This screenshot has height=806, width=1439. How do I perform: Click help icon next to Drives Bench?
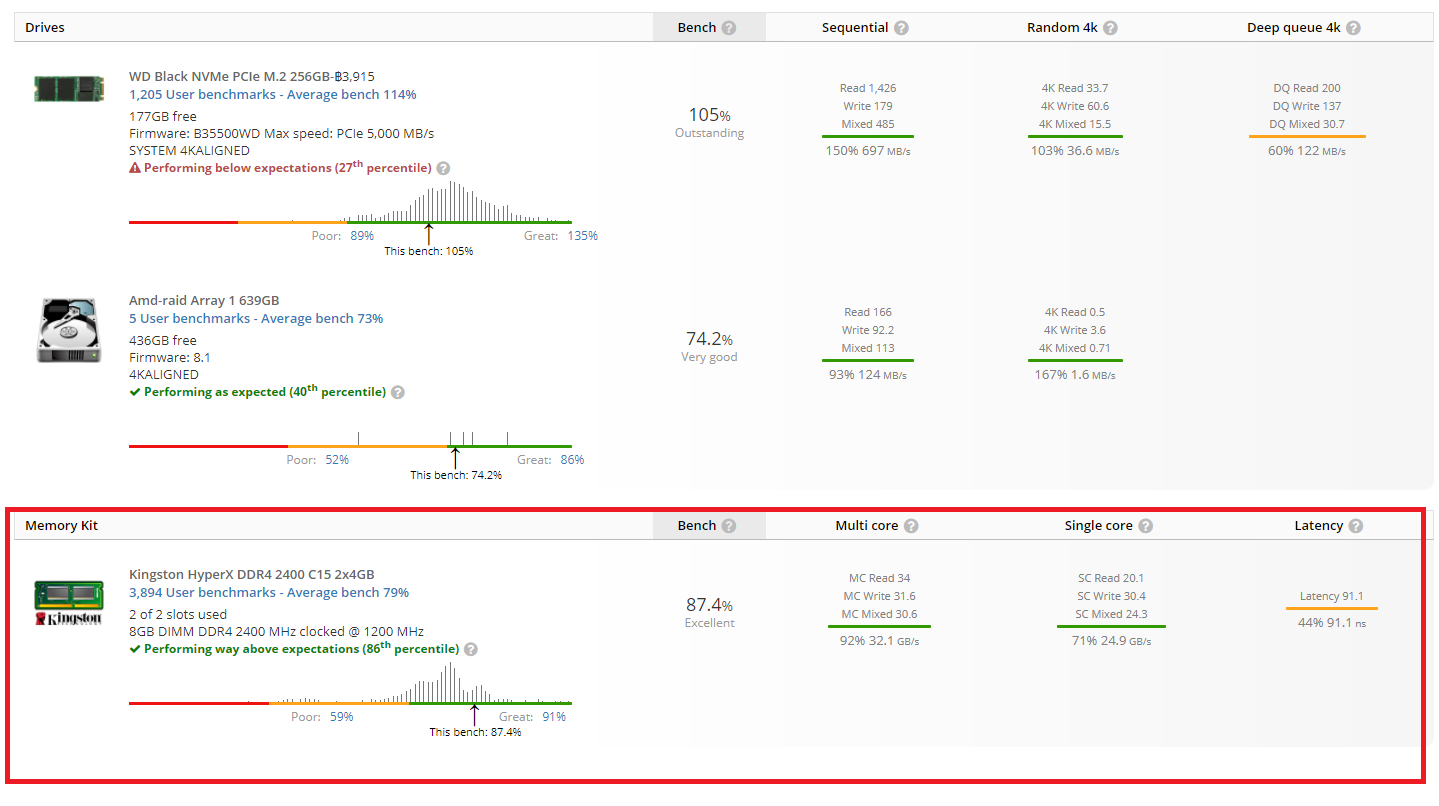[729, 28]
